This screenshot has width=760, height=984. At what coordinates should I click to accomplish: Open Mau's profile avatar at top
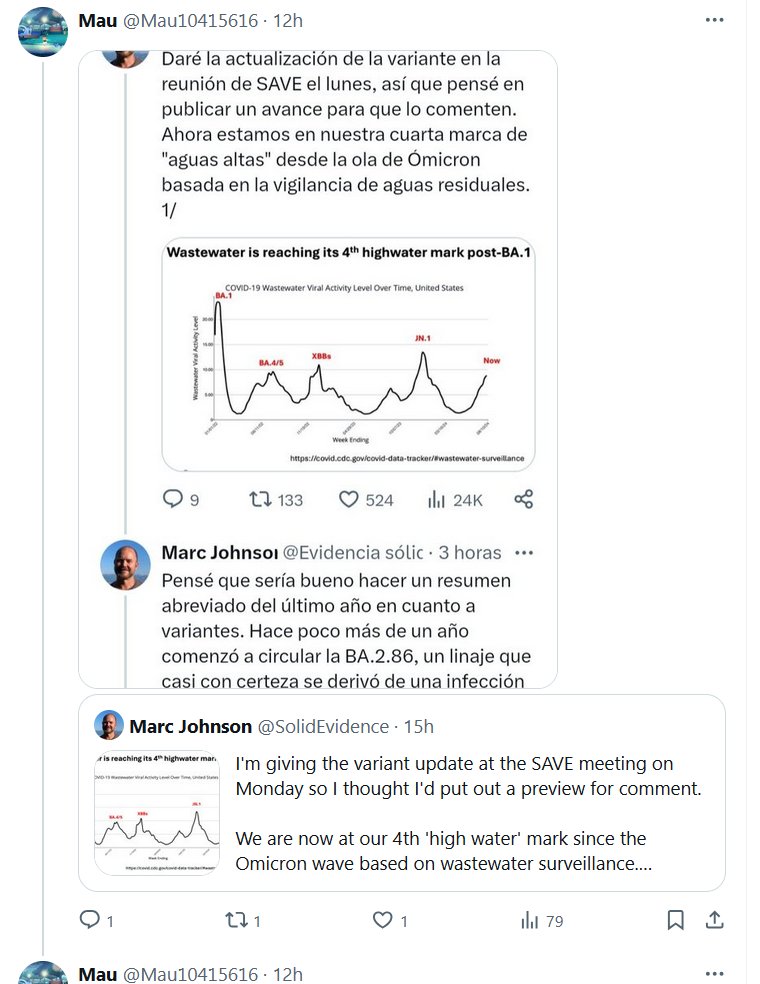pos(43,31)
